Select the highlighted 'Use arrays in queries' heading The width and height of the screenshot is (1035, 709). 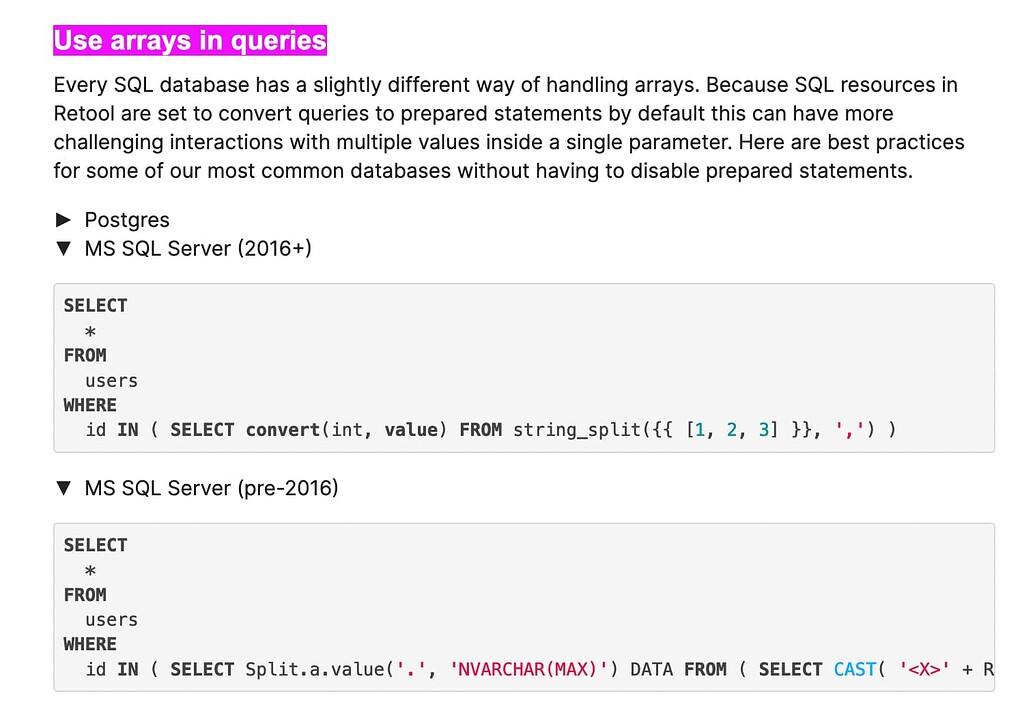[x=189, y=40]
